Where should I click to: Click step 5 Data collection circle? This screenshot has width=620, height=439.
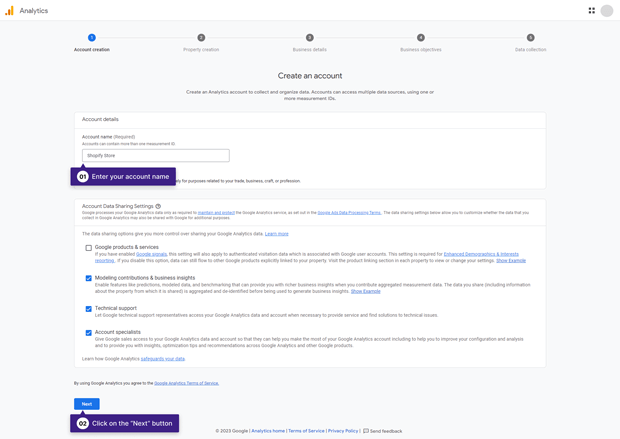click(530, 38)
